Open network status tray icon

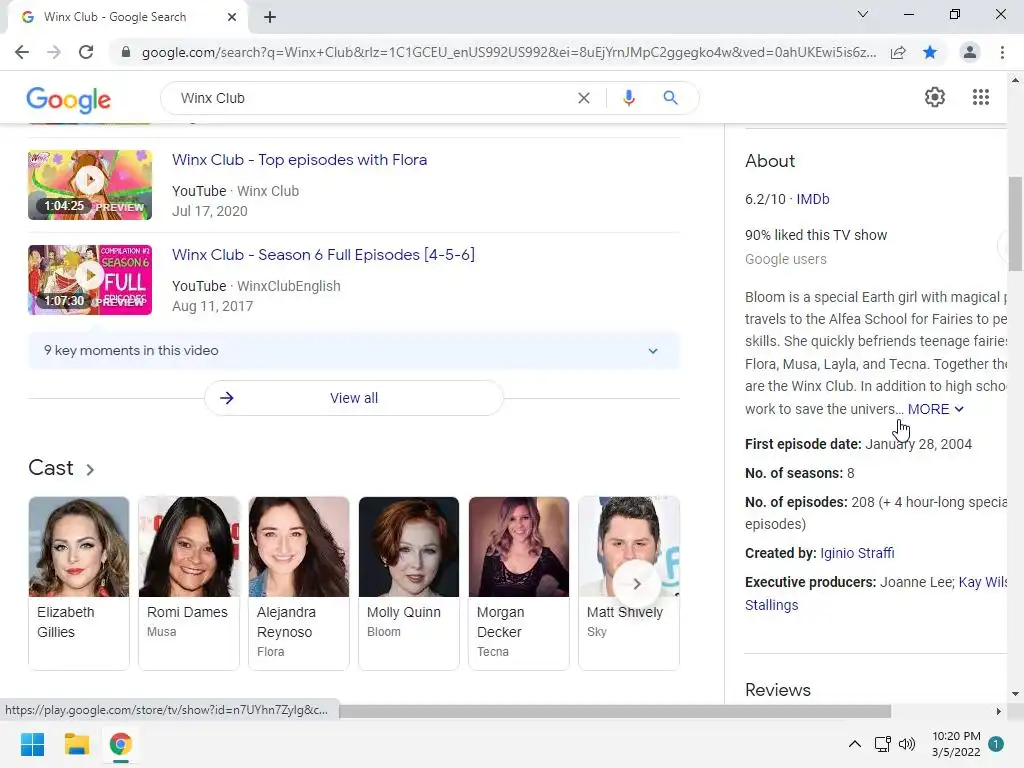tap(882, 744)
